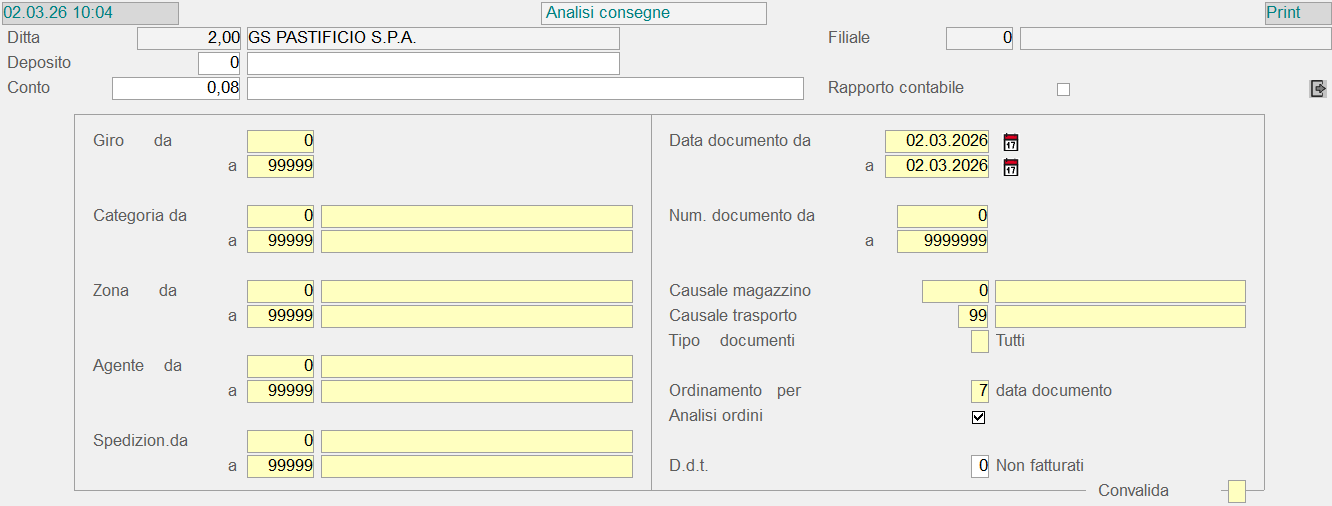
Task: Click the Categoria da code field
Action: pyautogui.click(x=280, y=216)
